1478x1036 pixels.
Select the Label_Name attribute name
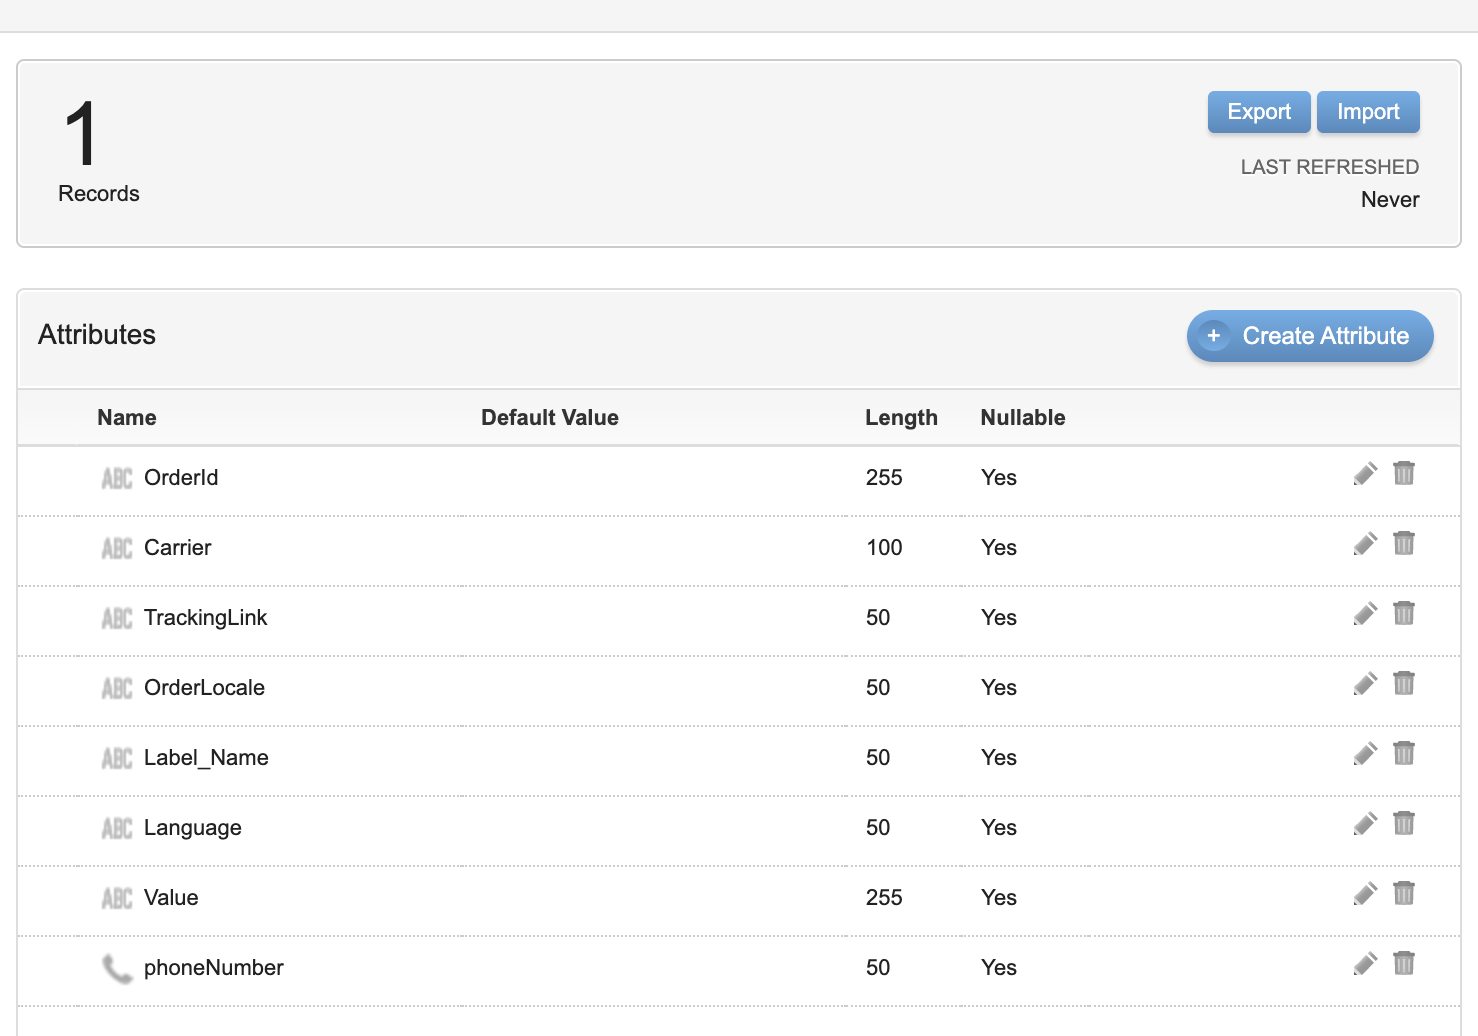coord(206,758)
